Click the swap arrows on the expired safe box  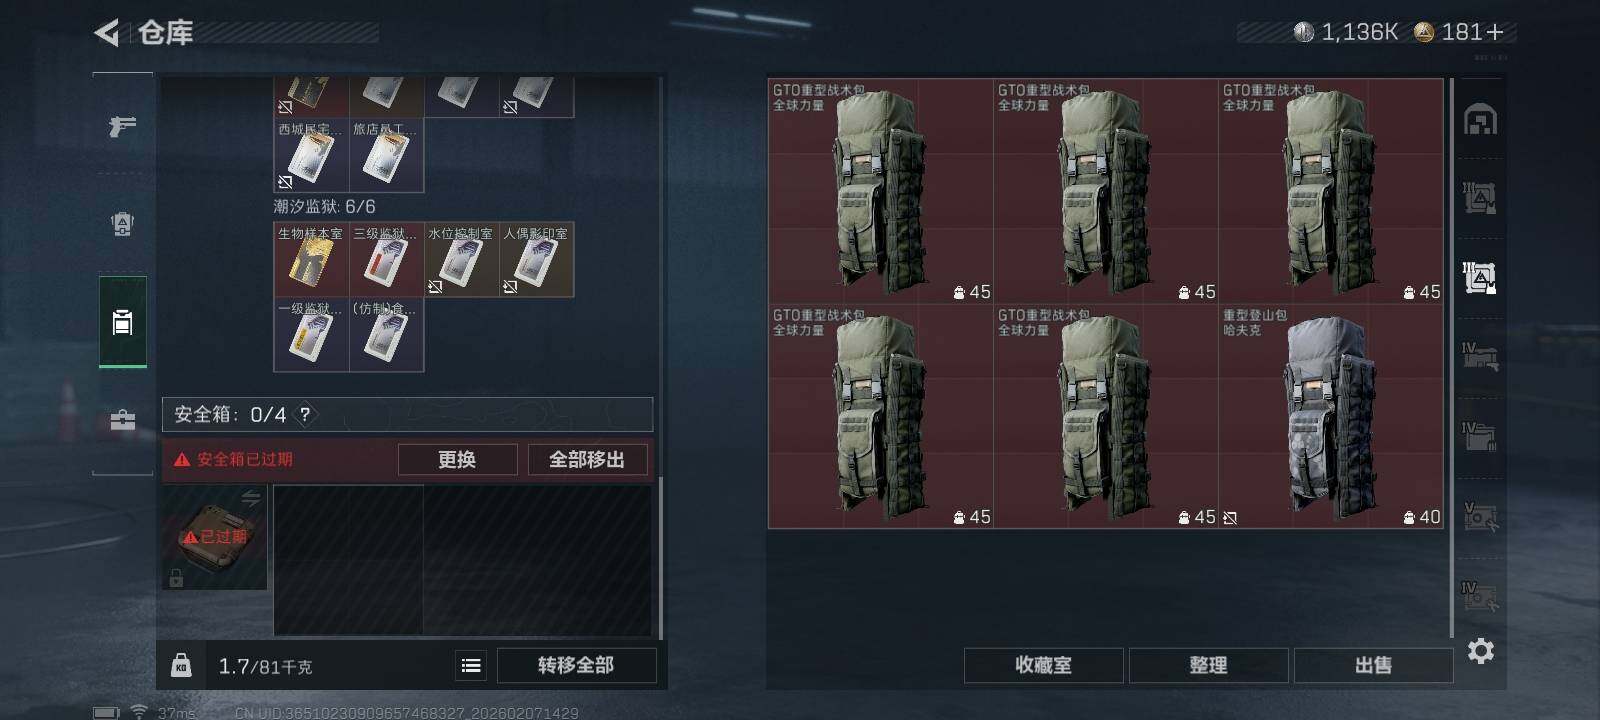pyautogui.click(x=250, y=497)
